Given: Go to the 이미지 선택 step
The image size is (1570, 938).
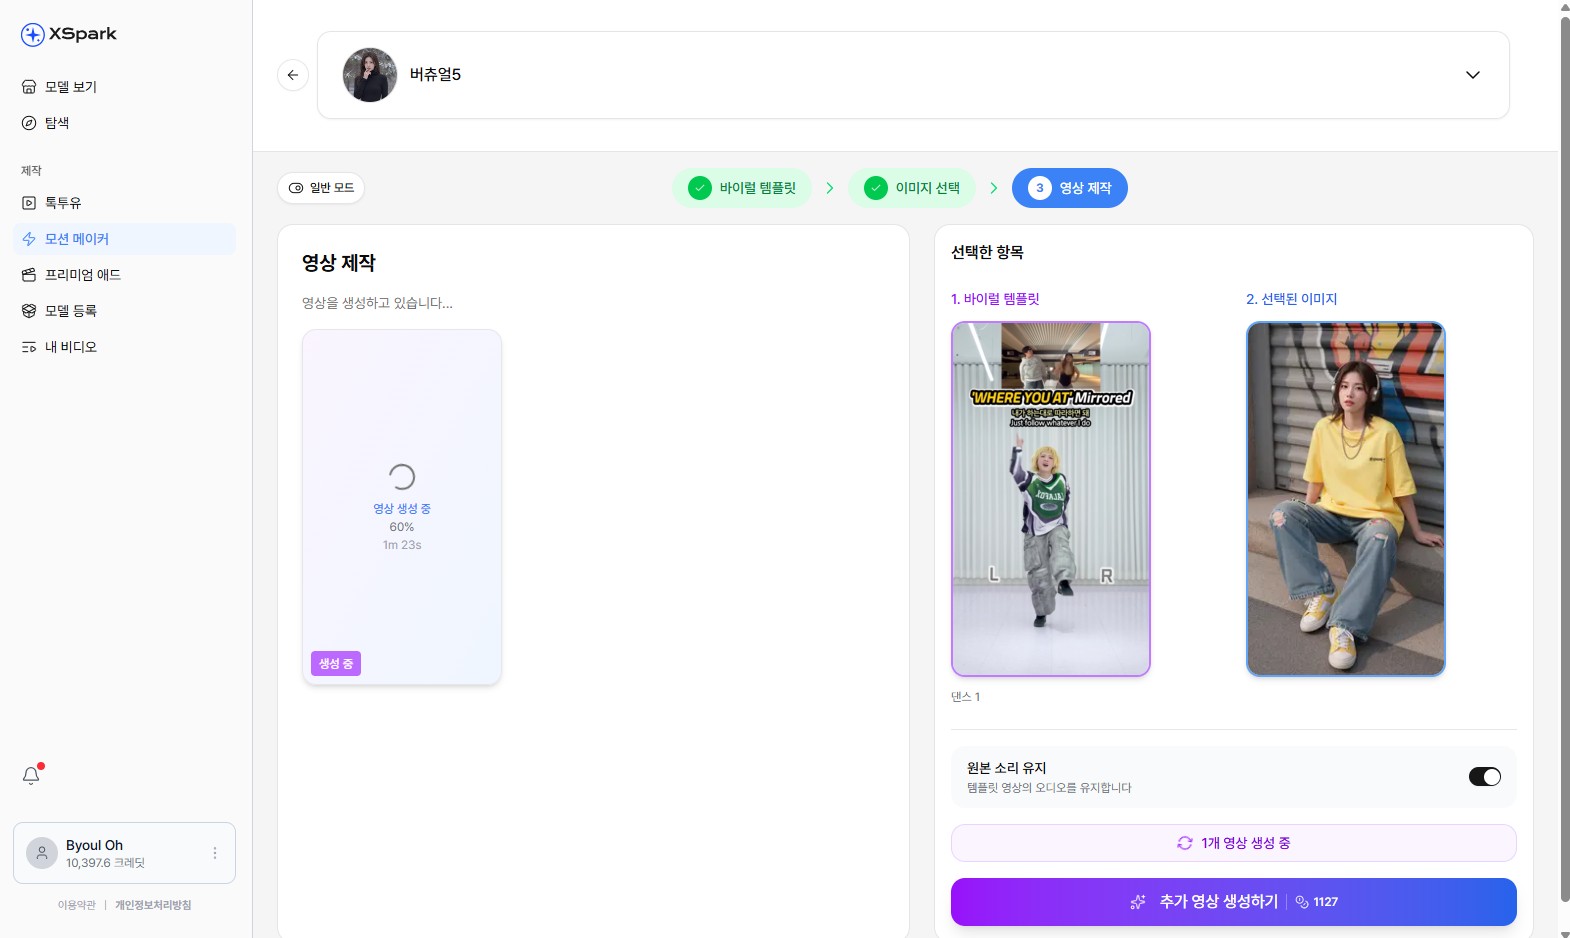Looking at the screenshot, I should [x=912, y=188].
